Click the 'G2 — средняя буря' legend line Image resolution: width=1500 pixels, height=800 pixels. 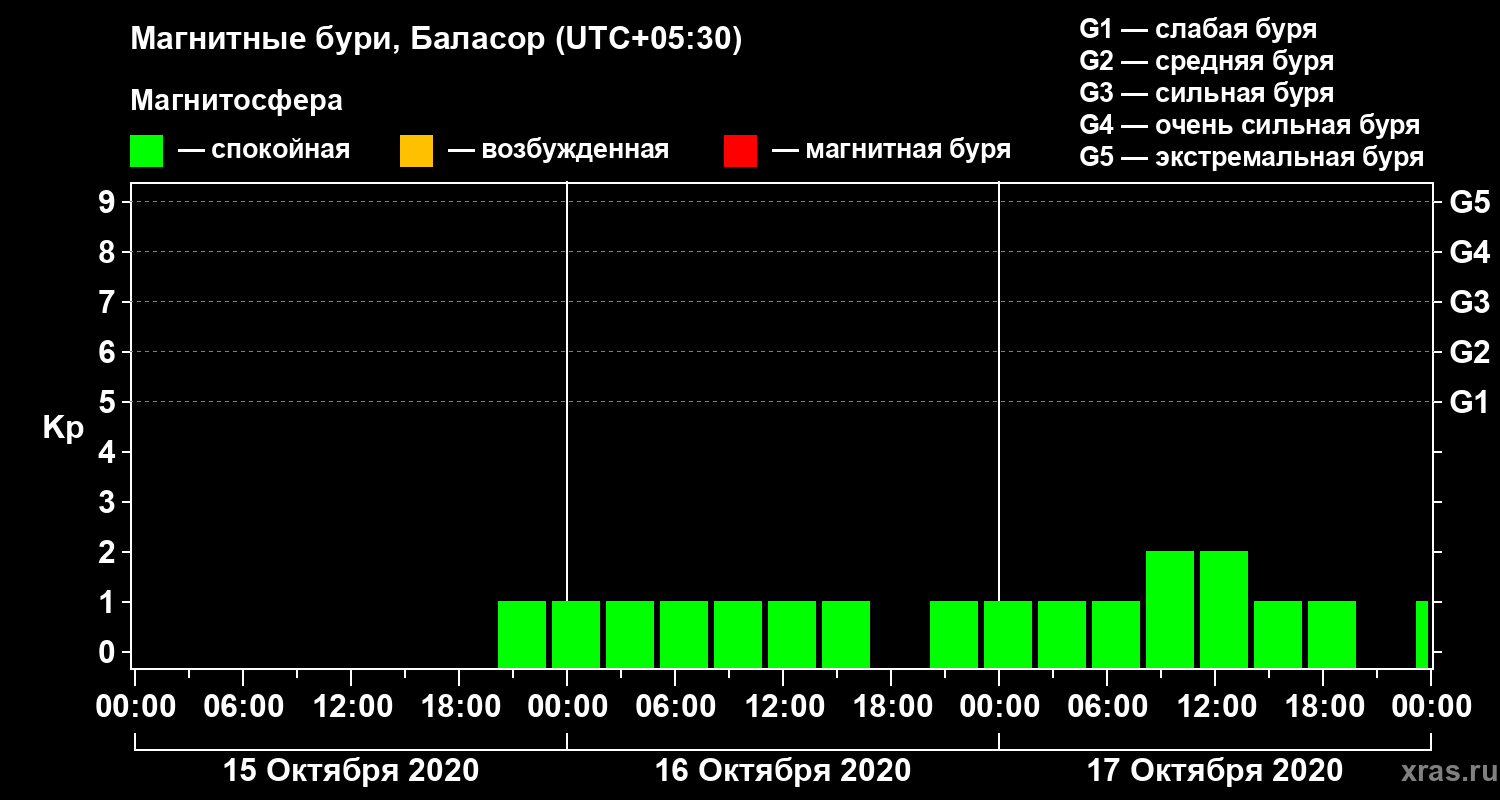pos(1206,61)
